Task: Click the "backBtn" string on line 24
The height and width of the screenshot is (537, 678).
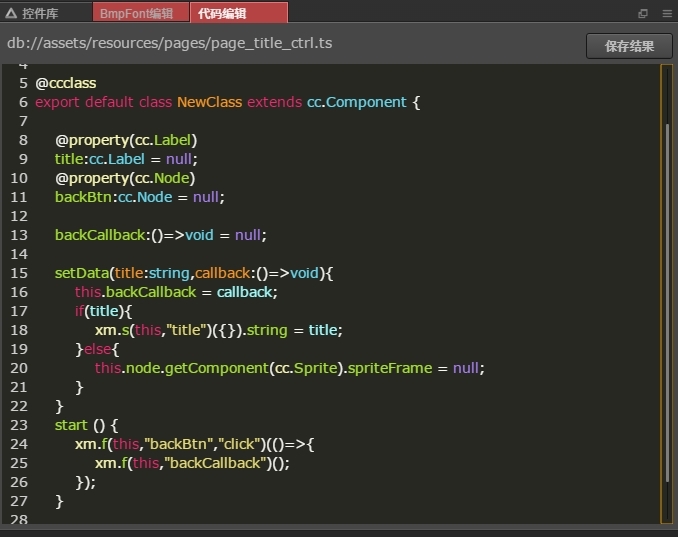Action: click(179, 444)
